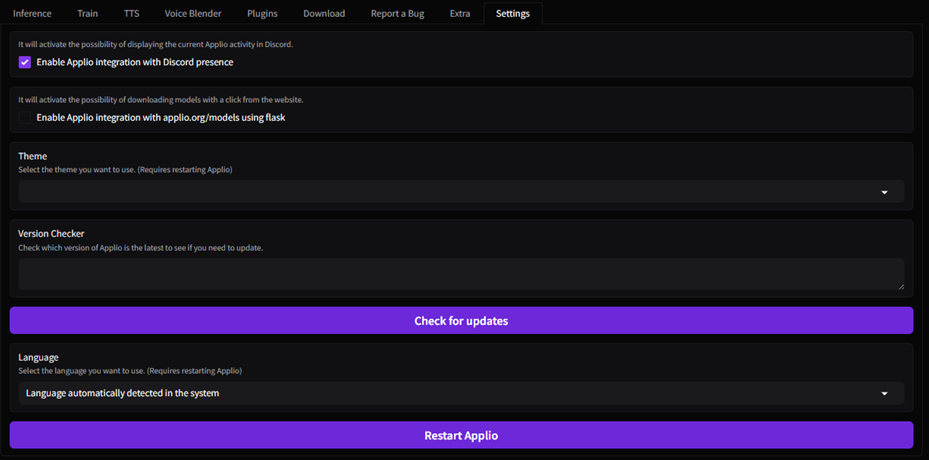Click the Discord presence integration label text
929x460 pixels.
pos(134,62)
